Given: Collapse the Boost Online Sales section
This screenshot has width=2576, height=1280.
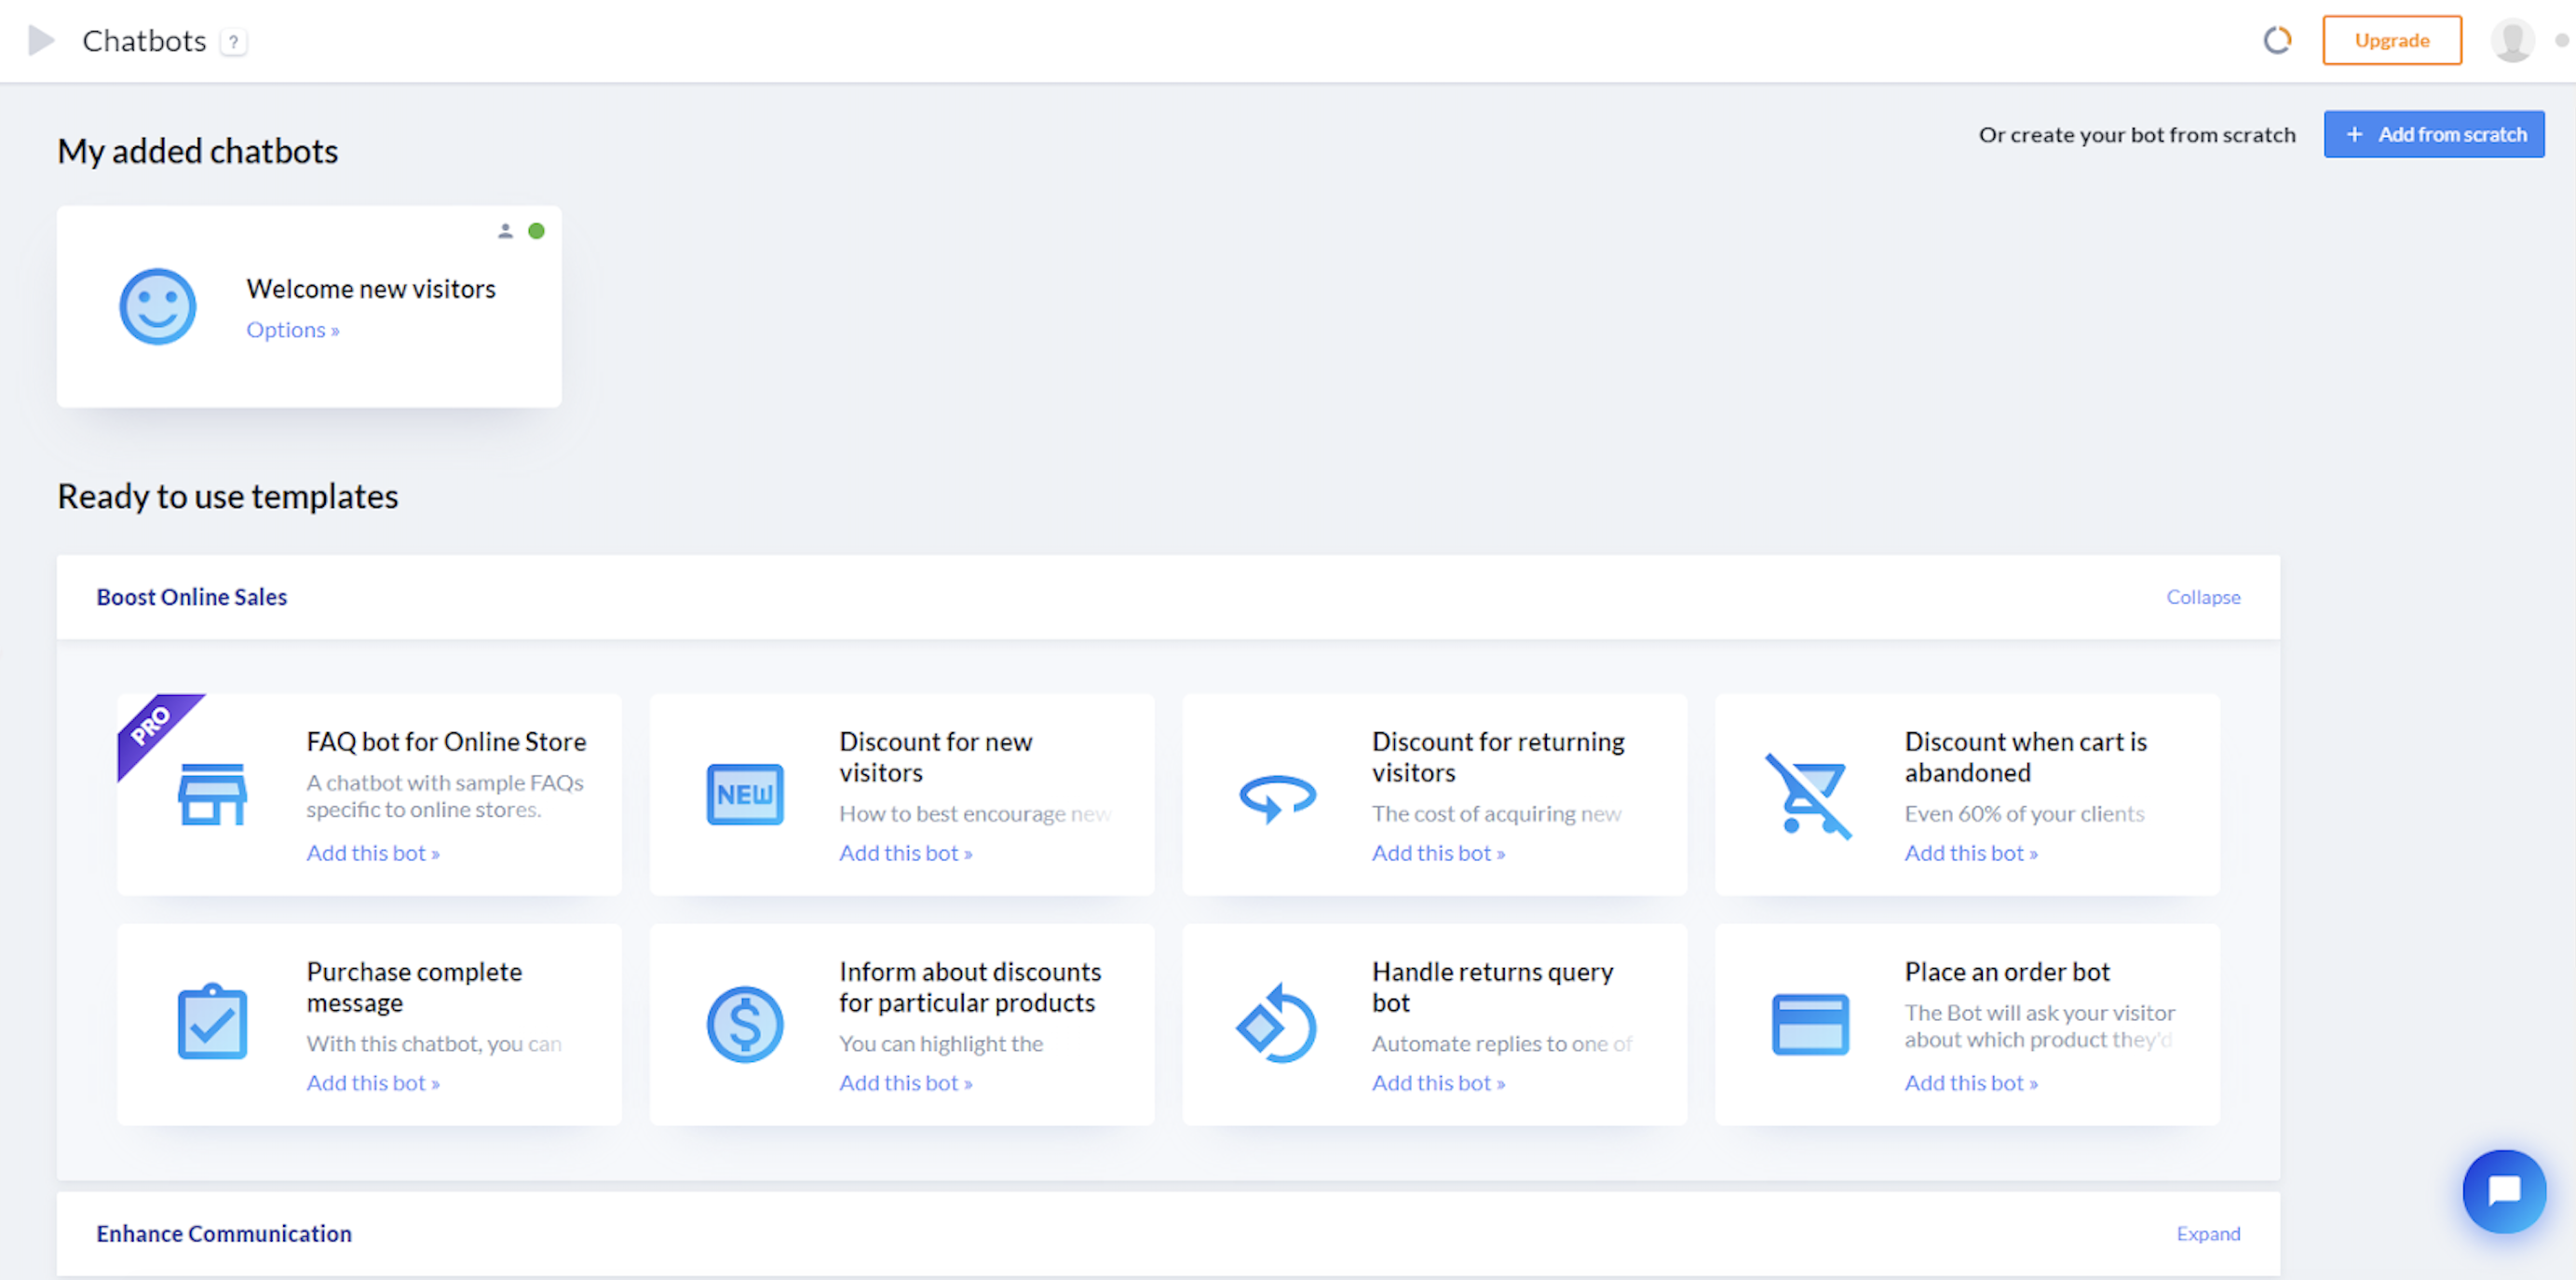Looking at the screenshot, I should coord(2203,597).
